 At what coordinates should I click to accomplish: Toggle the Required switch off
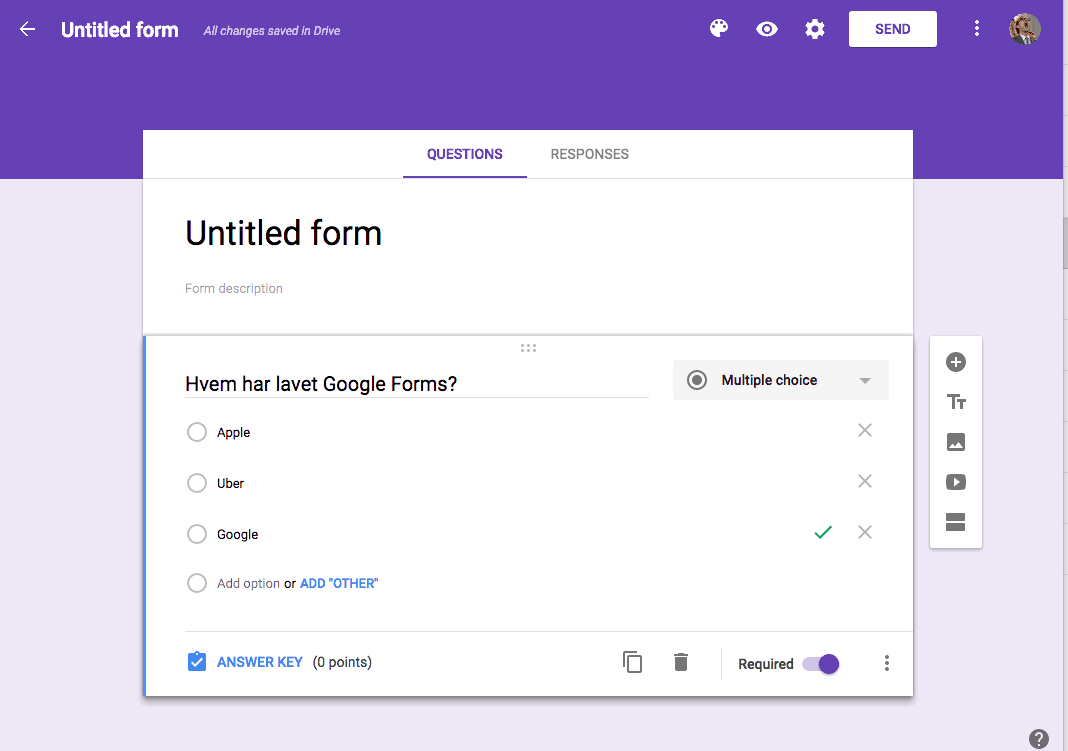[821, 664]
